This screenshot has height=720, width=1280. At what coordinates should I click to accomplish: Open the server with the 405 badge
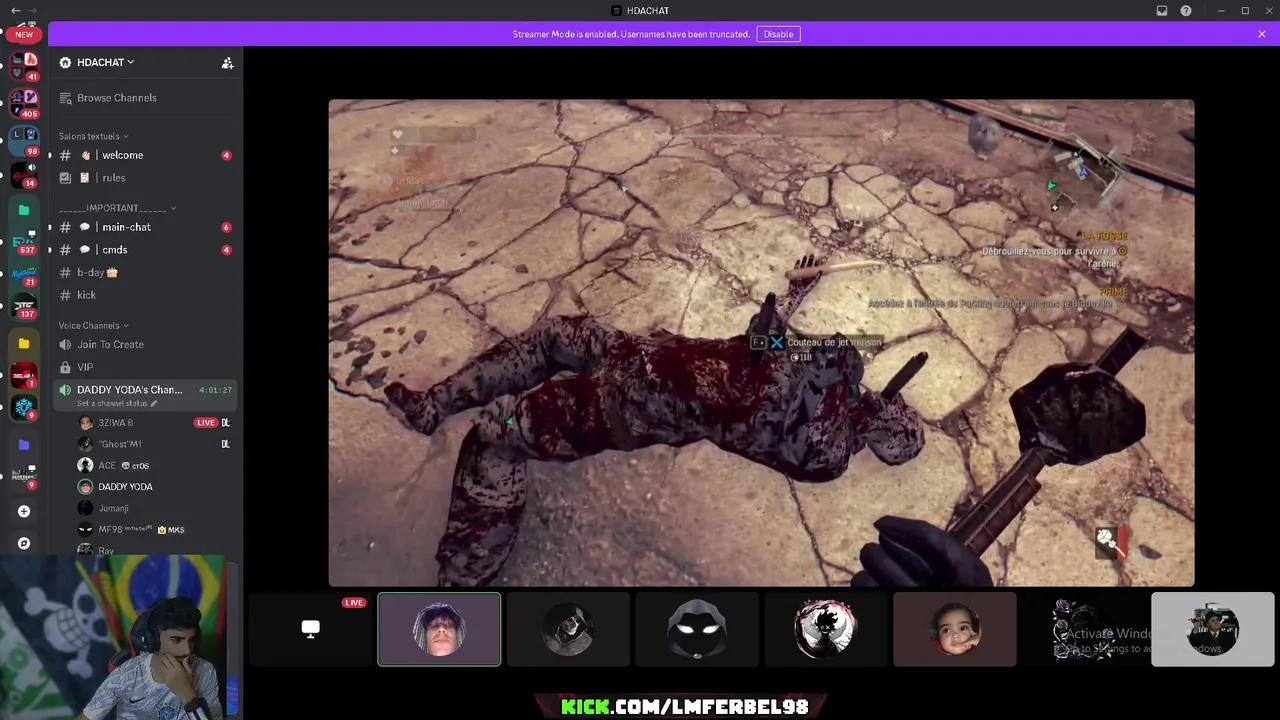pos(24,102)
